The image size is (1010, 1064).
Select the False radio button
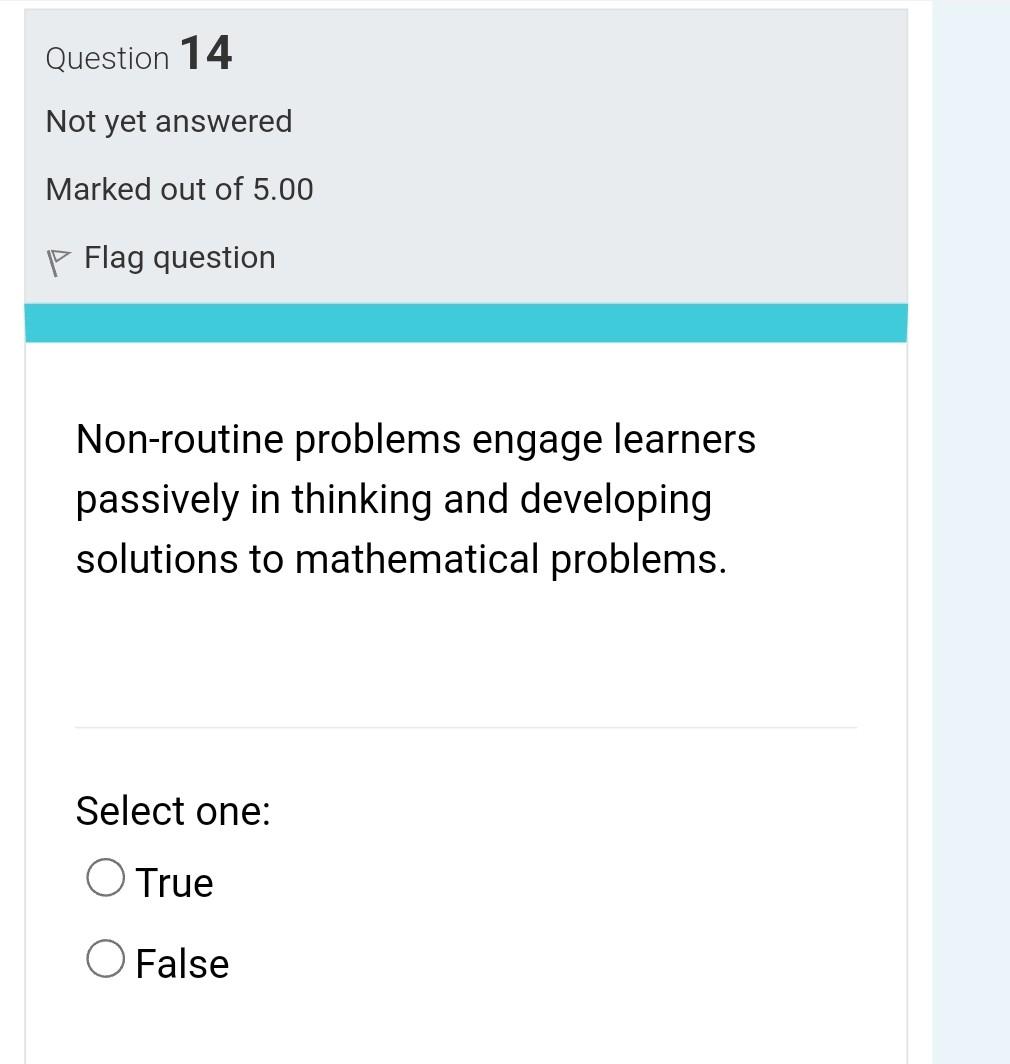104,959
